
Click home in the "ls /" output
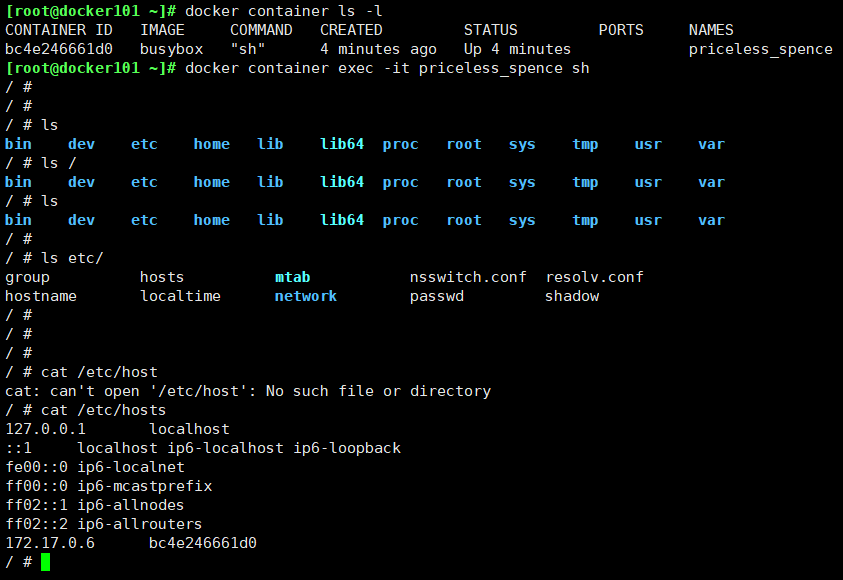[212, 182]
